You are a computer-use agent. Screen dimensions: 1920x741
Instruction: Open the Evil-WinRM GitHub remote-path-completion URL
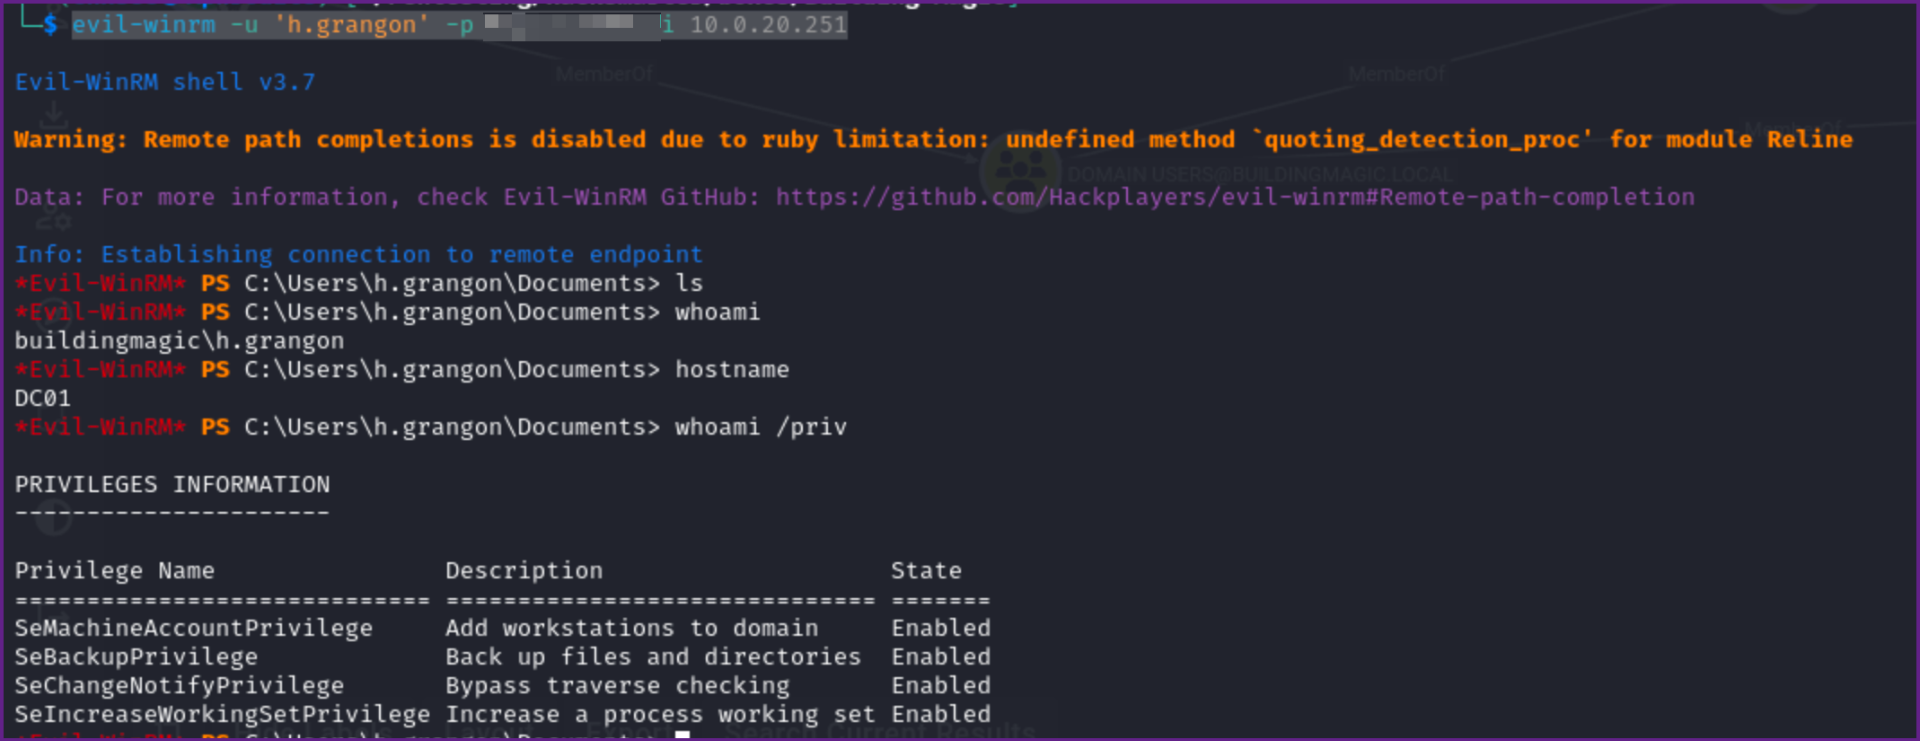pos(1235,197)
